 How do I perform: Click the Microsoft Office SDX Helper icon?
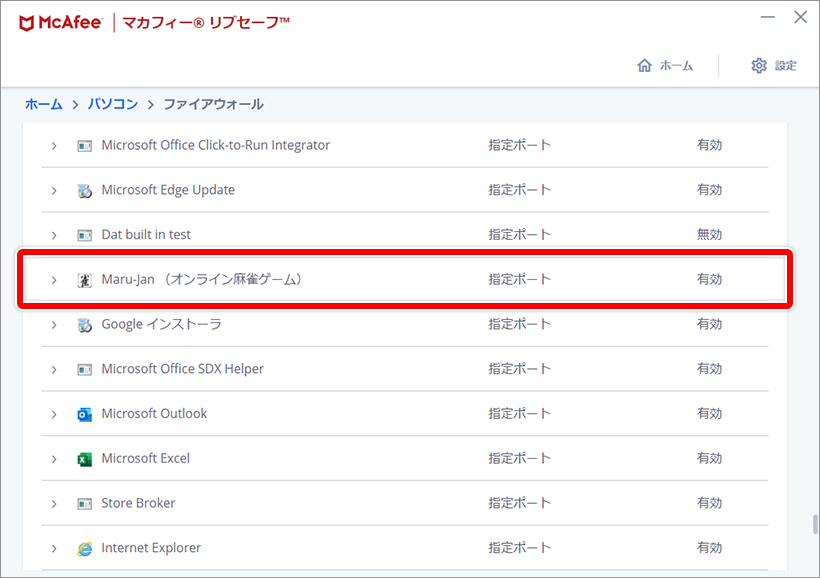(84, 369)
